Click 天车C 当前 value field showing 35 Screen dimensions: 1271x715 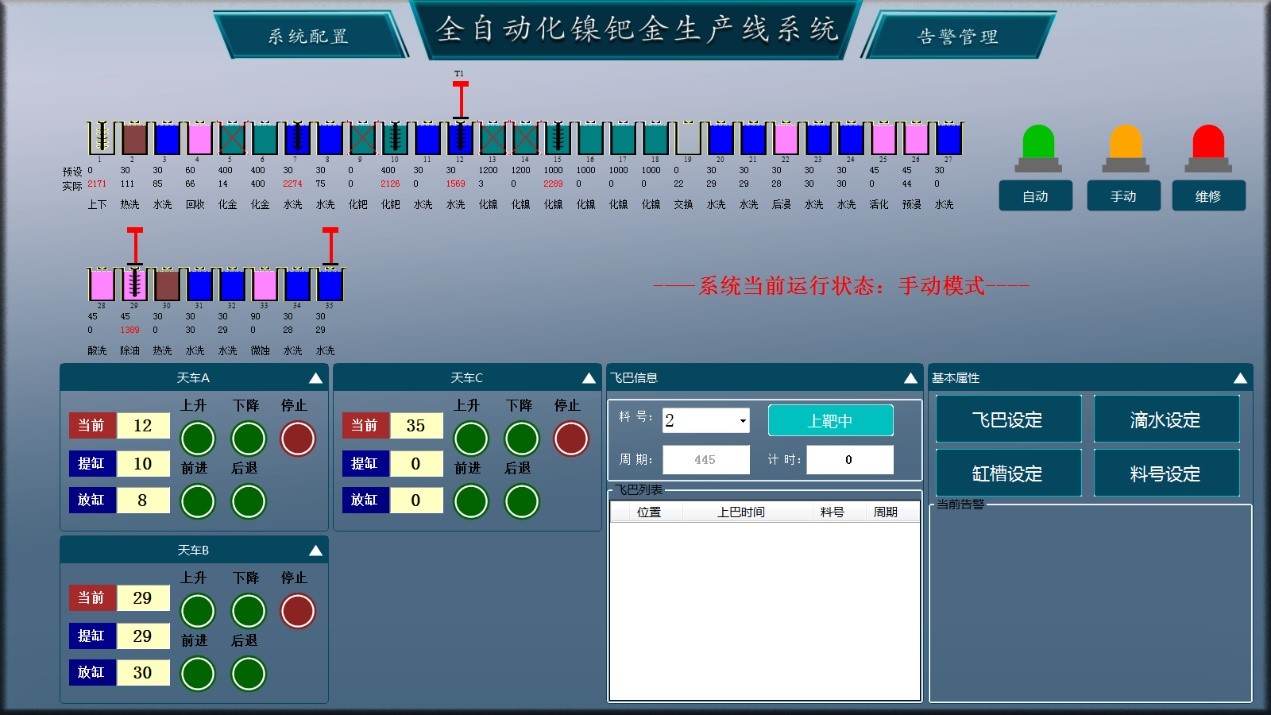pyautogui.click(x=416, y=426)
